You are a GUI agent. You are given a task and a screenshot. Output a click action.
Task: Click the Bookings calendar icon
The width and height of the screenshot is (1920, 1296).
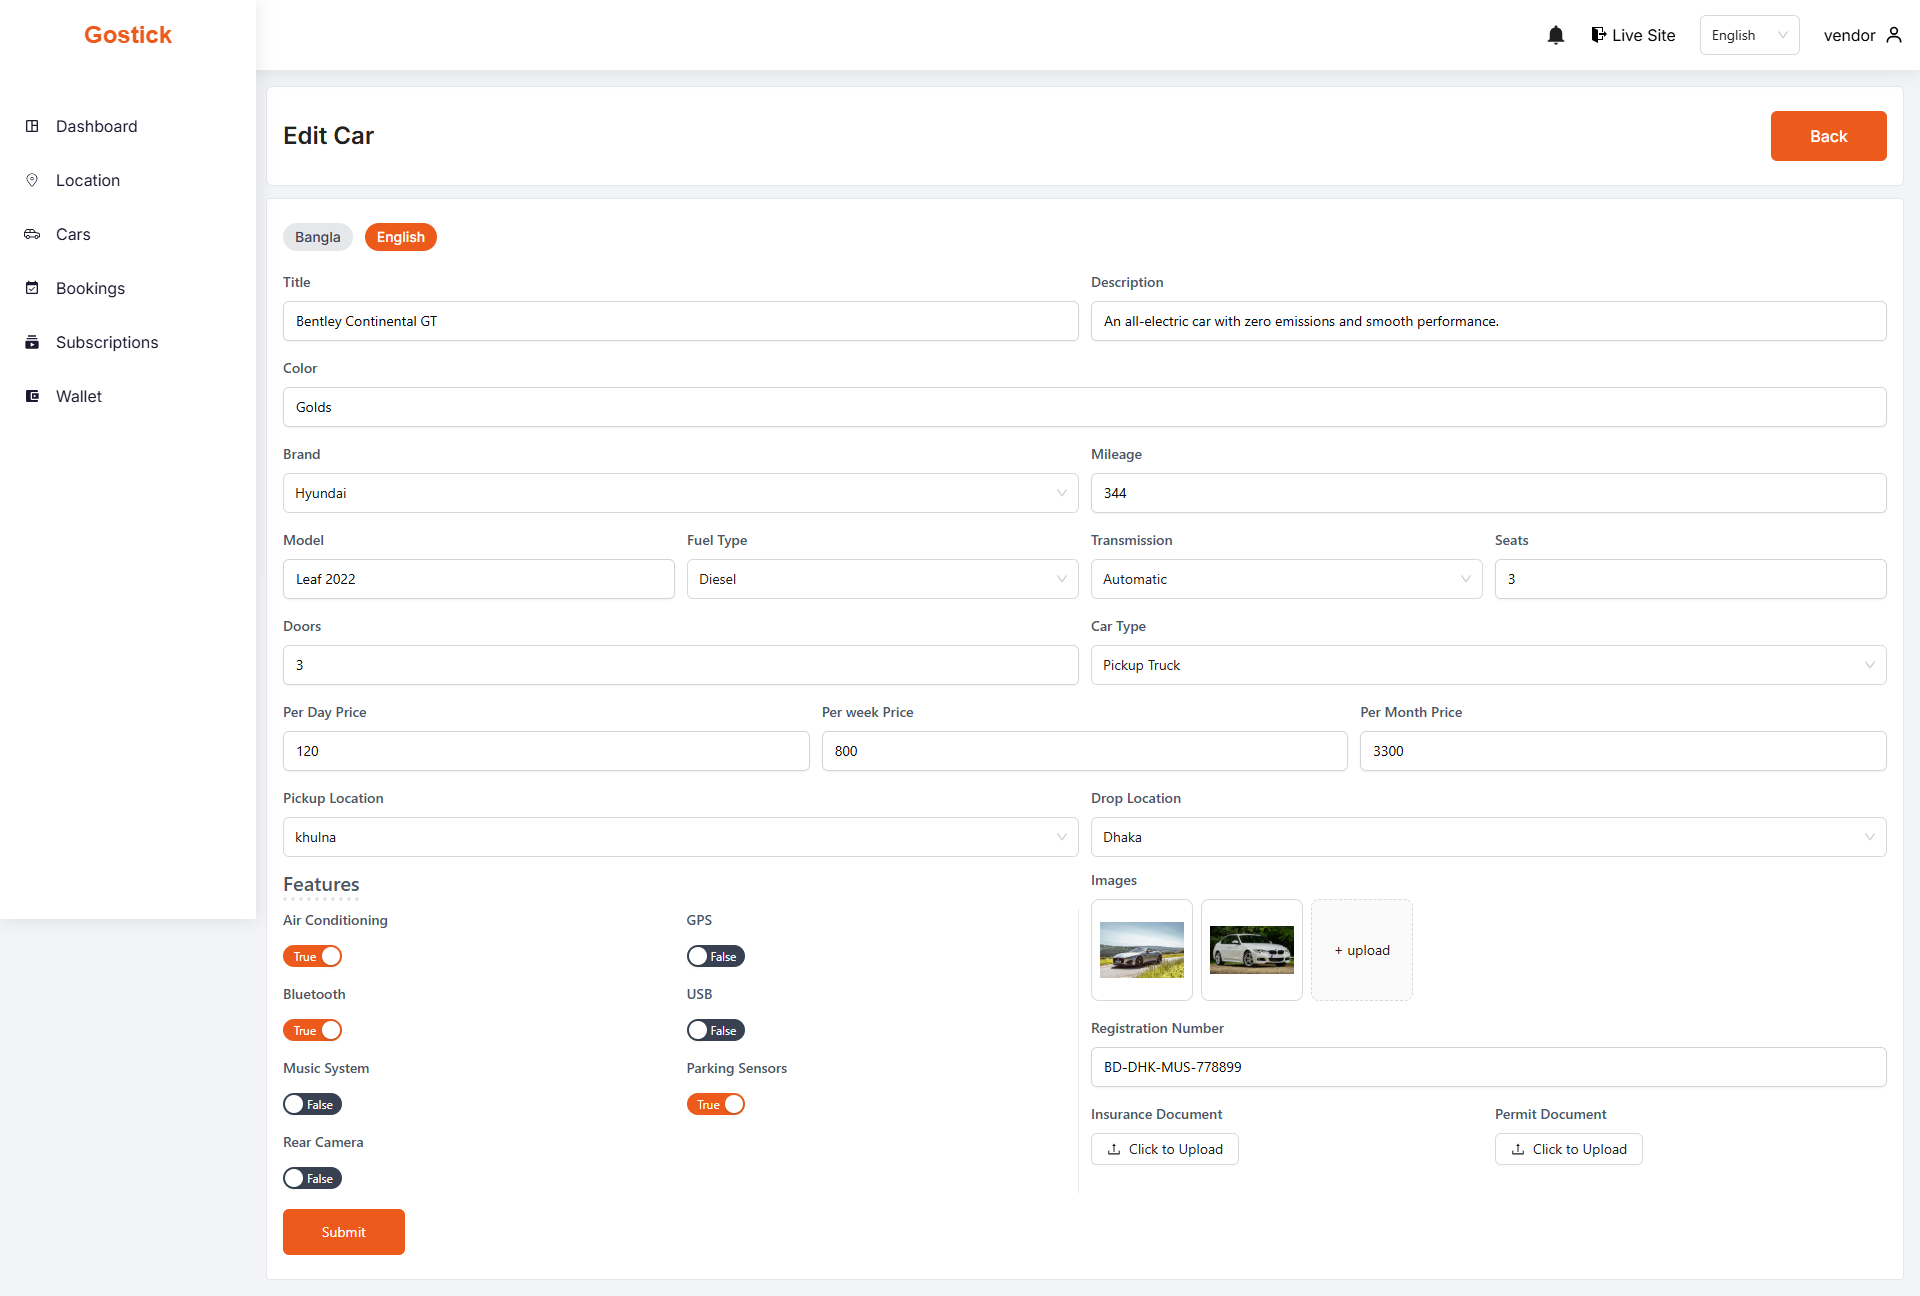pos(32,288)
